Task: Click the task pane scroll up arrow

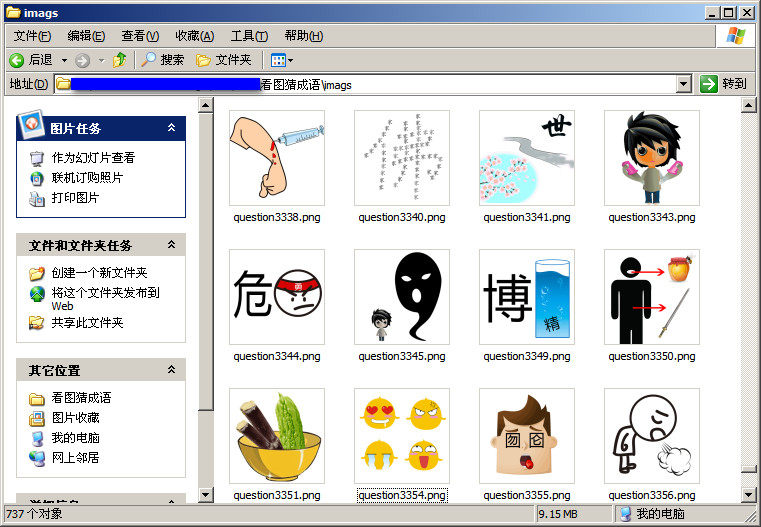Action: [206, 105]
